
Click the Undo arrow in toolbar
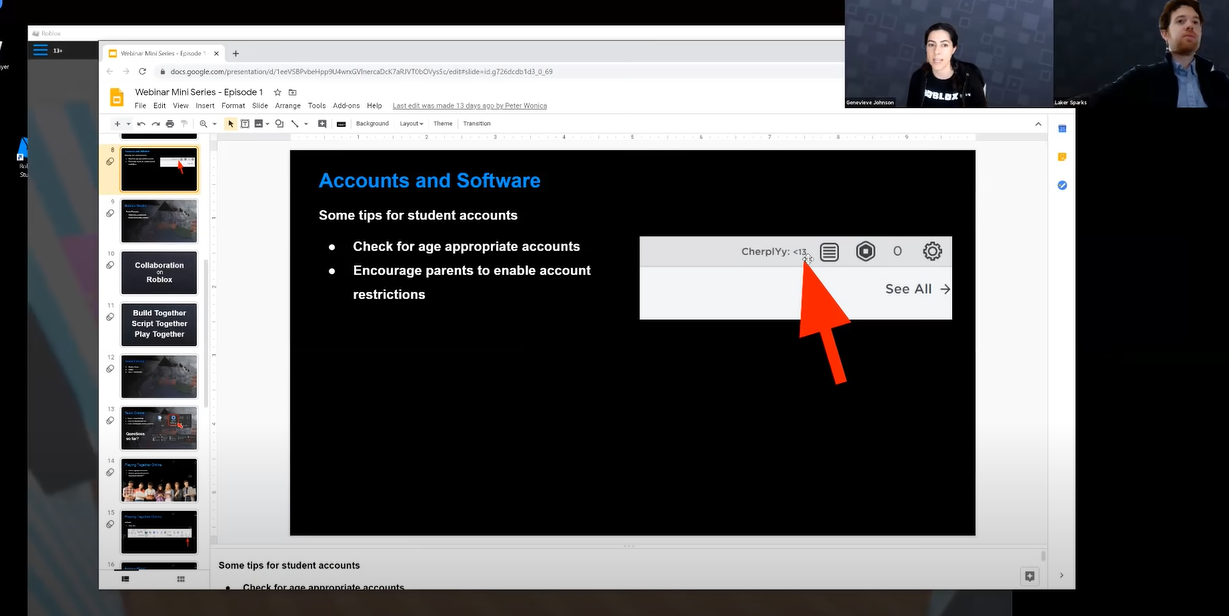coord(141,124)
